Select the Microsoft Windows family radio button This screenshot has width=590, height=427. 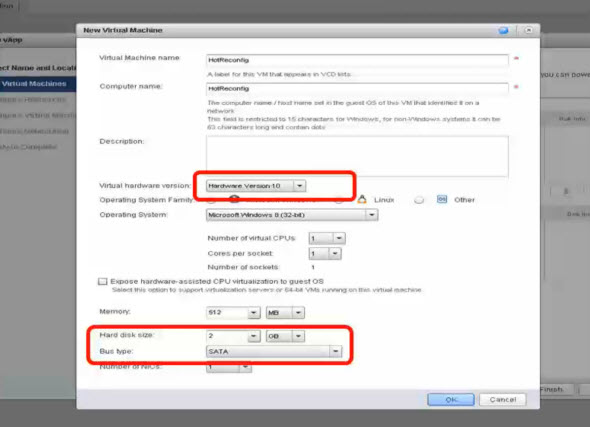click(x=211, y=200)
